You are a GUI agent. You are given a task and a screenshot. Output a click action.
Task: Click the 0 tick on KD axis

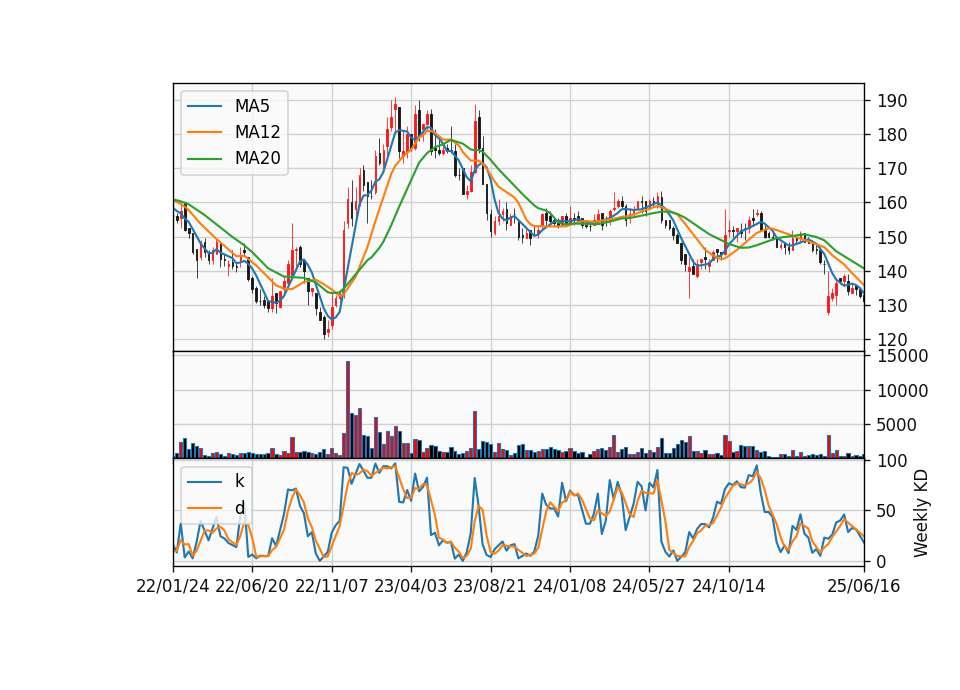pyautogui.click(x=882, y=561)
